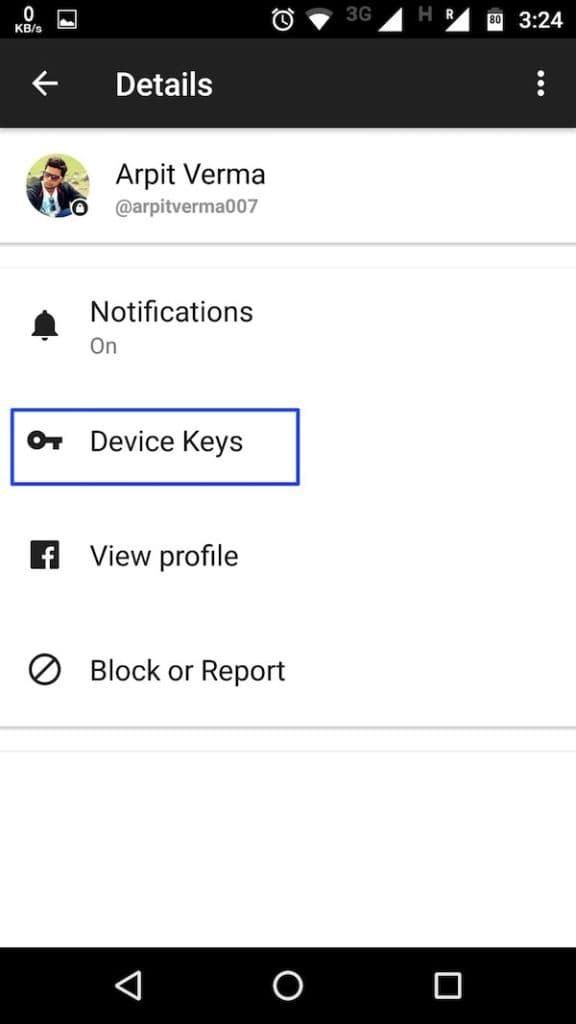Image resolution: width=576 pixels, height=1024 pixels.
Task: Tap Android home circle button
Action: click(x=288, y=985)
